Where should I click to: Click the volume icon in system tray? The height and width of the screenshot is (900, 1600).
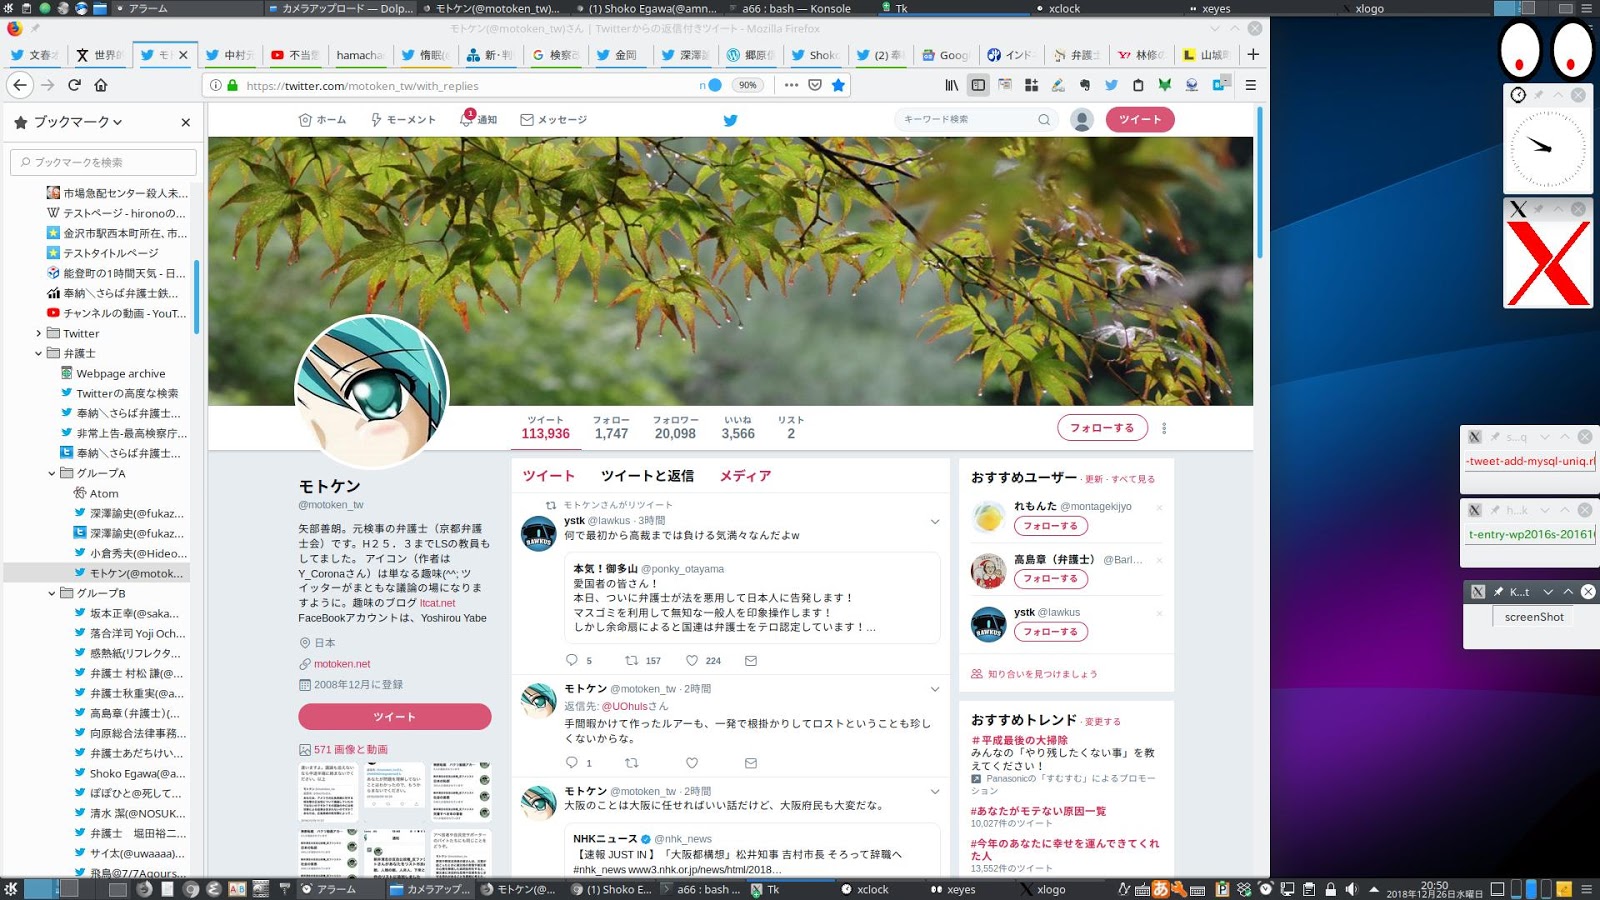pos(1352,889)
